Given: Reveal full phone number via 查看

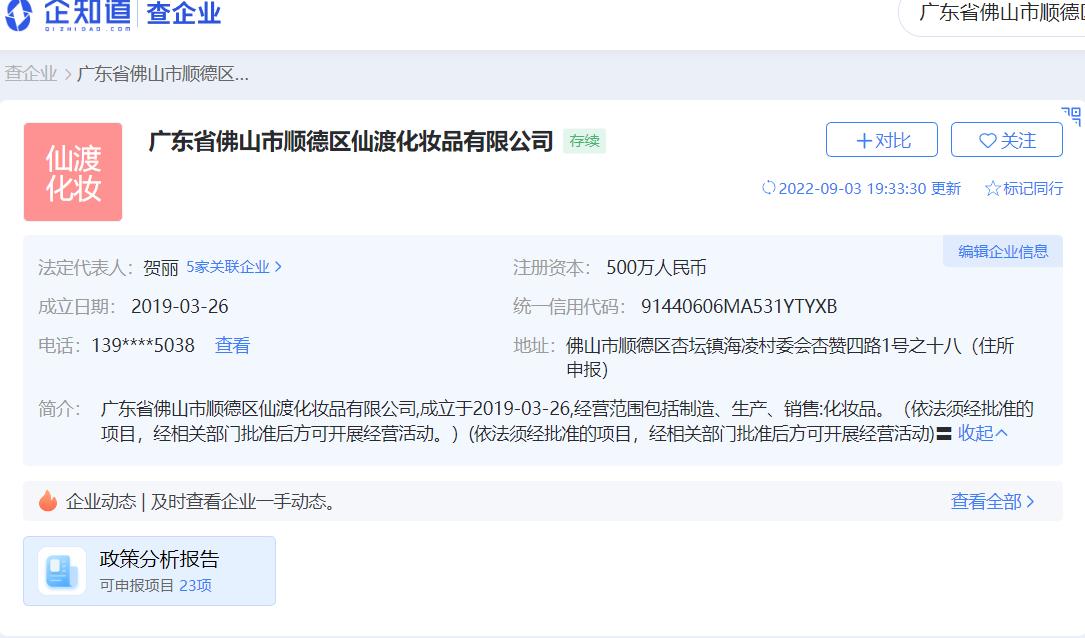Looking at the screenshot, I should tap(232, 345).
